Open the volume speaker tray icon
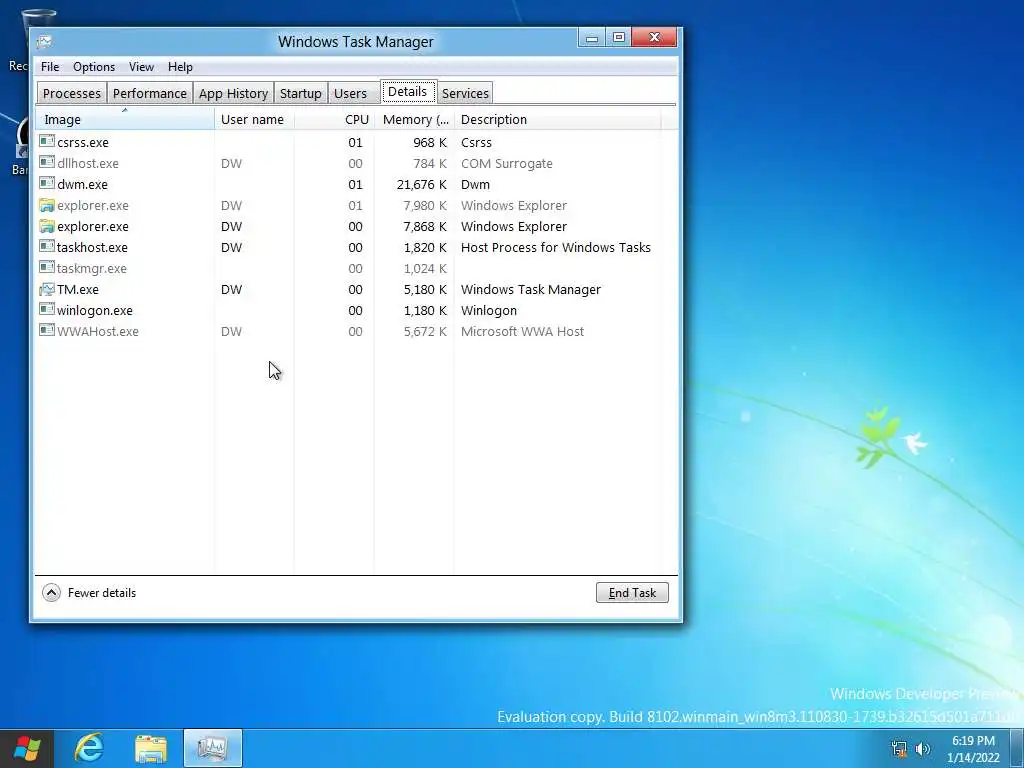 click(x=923, y=748)
